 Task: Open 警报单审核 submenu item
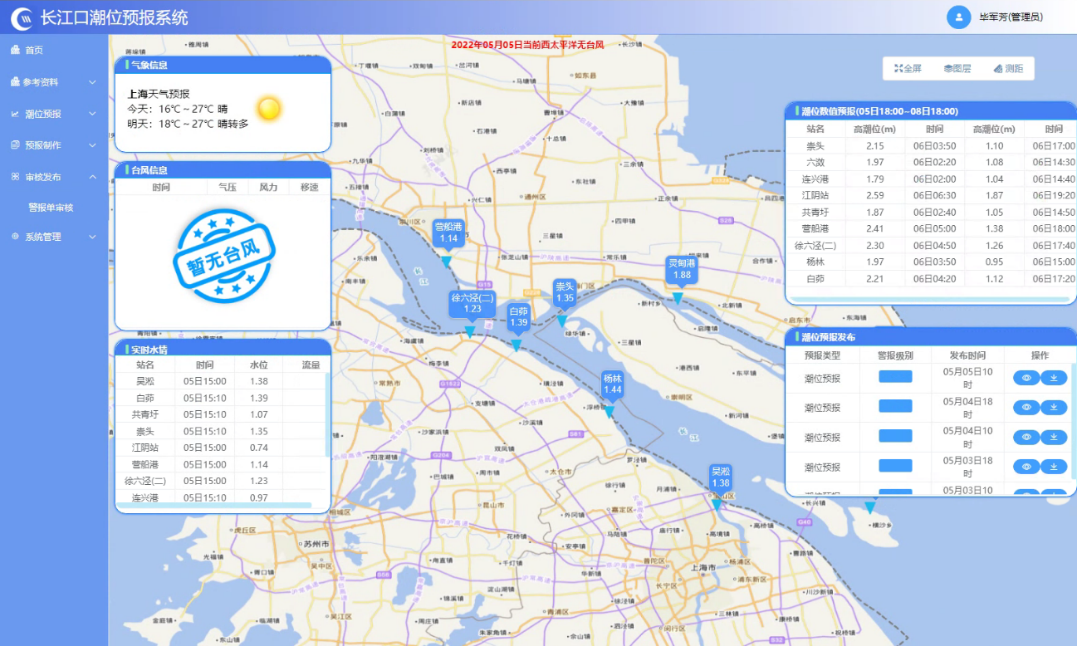click(x=51, y=208)
